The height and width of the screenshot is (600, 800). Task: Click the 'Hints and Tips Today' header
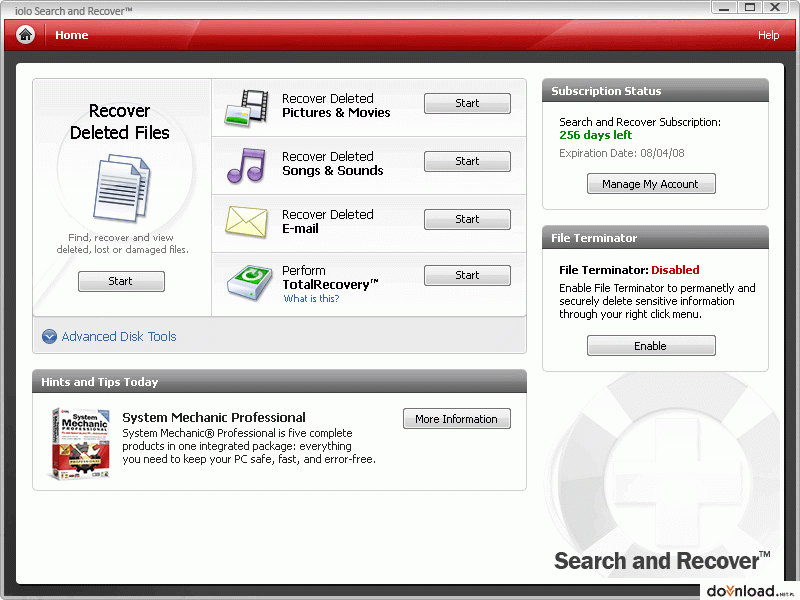coord(279,382)
